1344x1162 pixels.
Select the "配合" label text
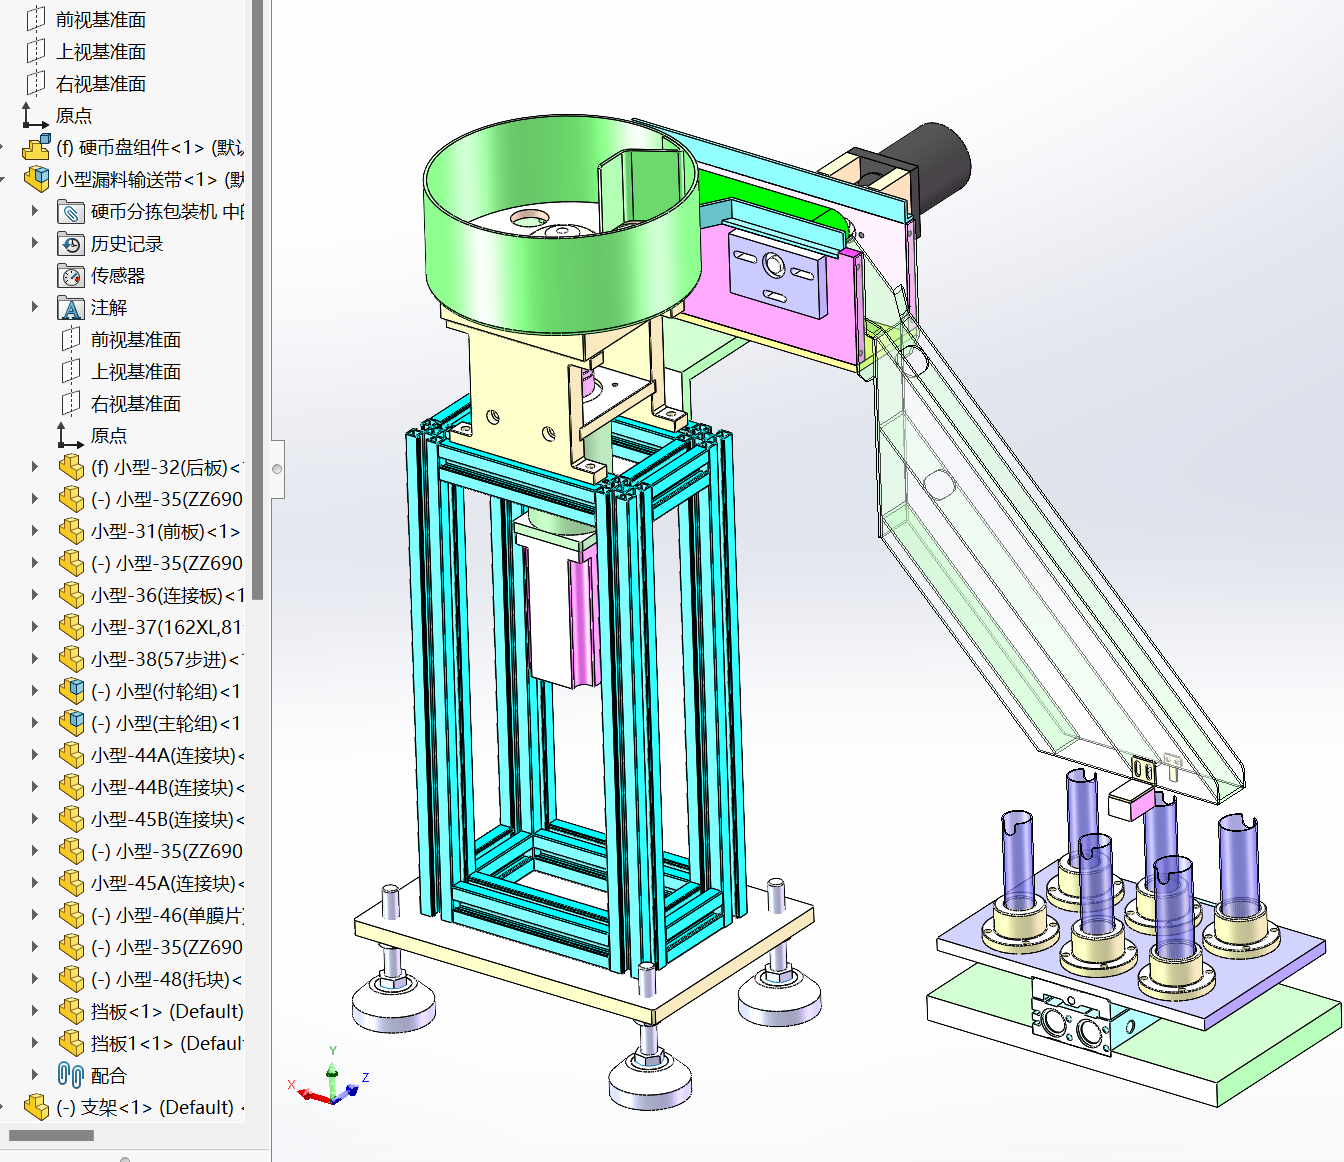click(109, 1076)
